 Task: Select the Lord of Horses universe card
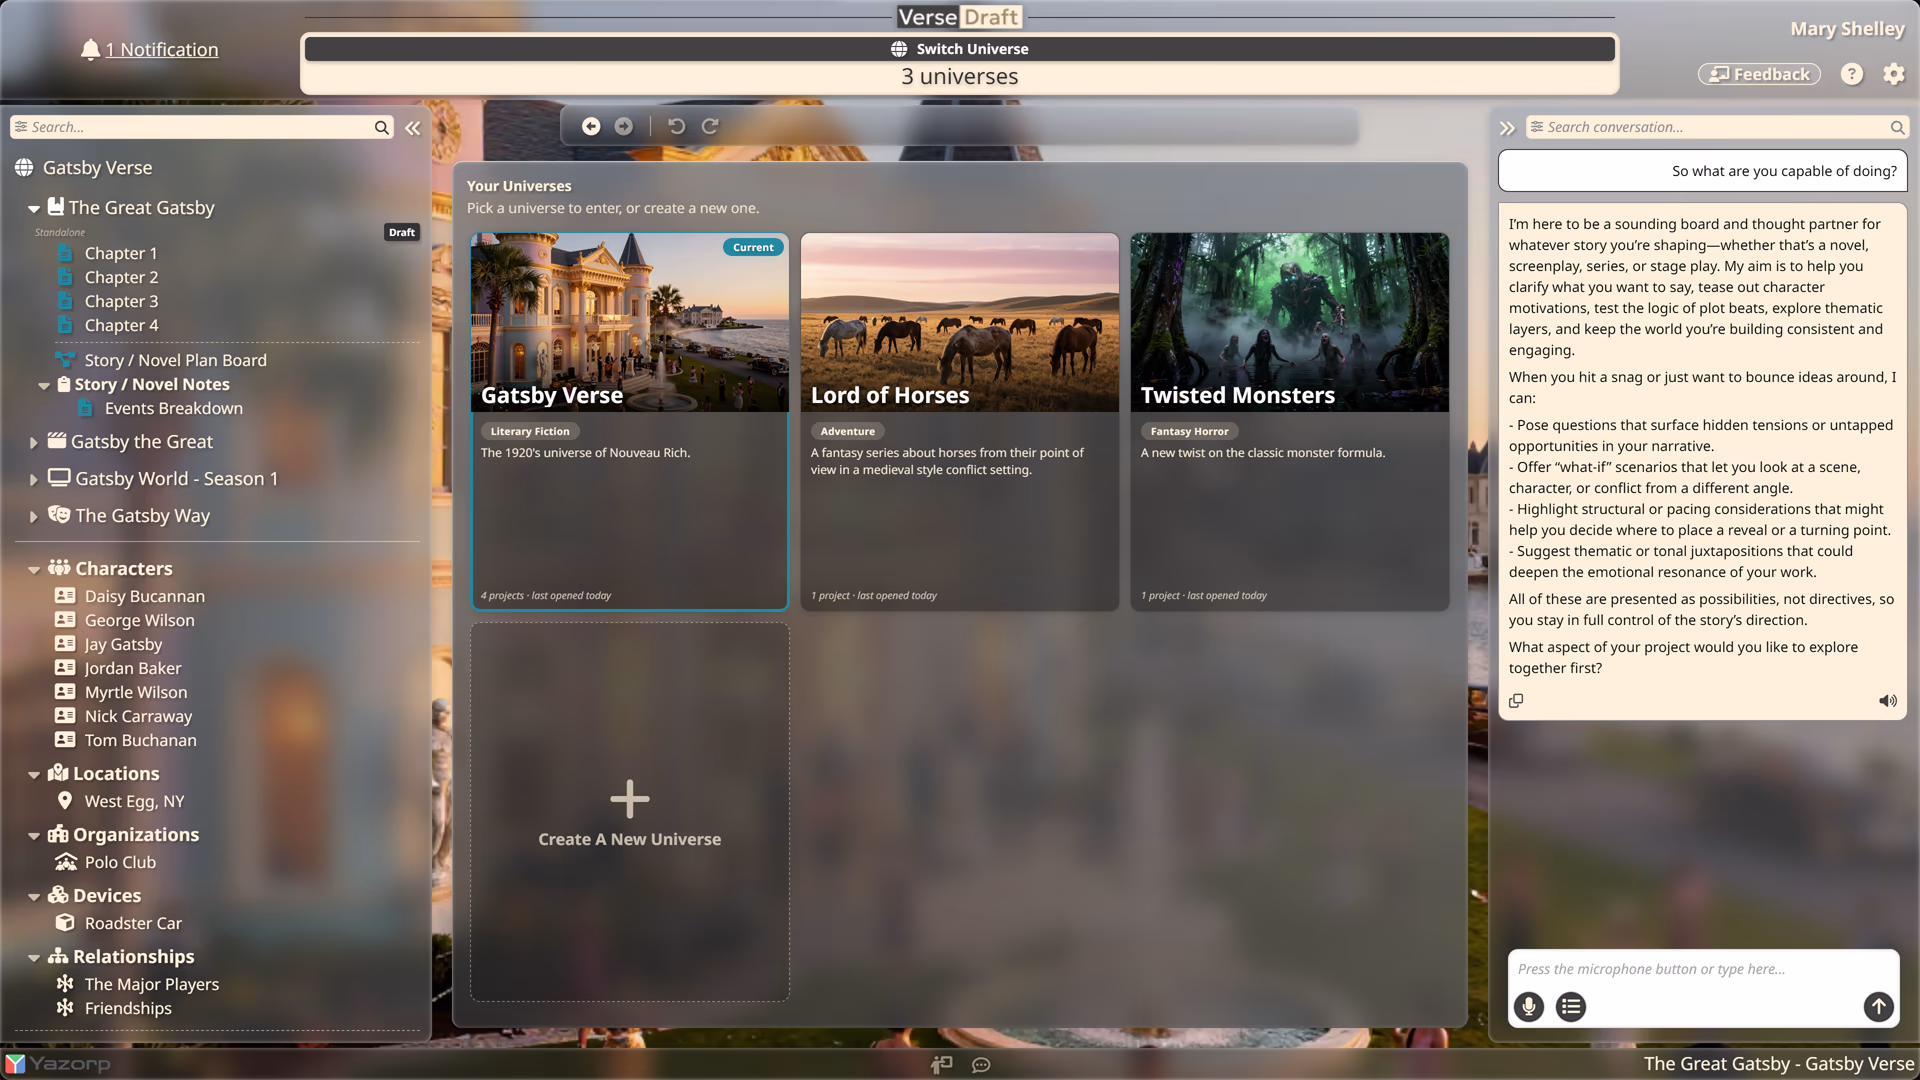click(x=959, y=421)
